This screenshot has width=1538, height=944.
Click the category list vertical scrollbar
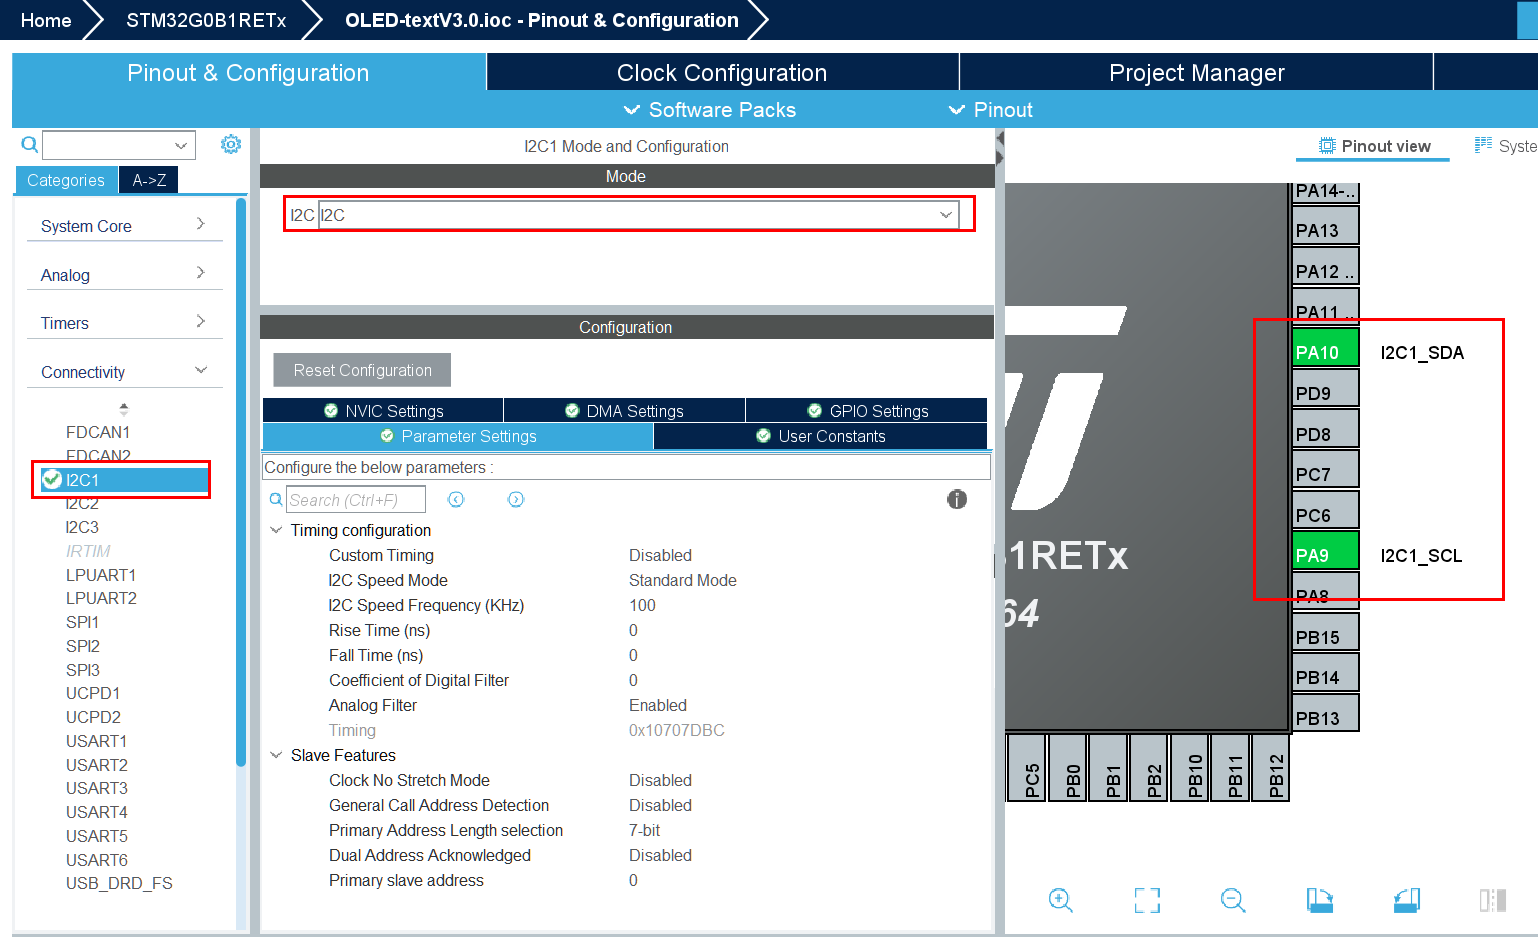coord(240,482)
